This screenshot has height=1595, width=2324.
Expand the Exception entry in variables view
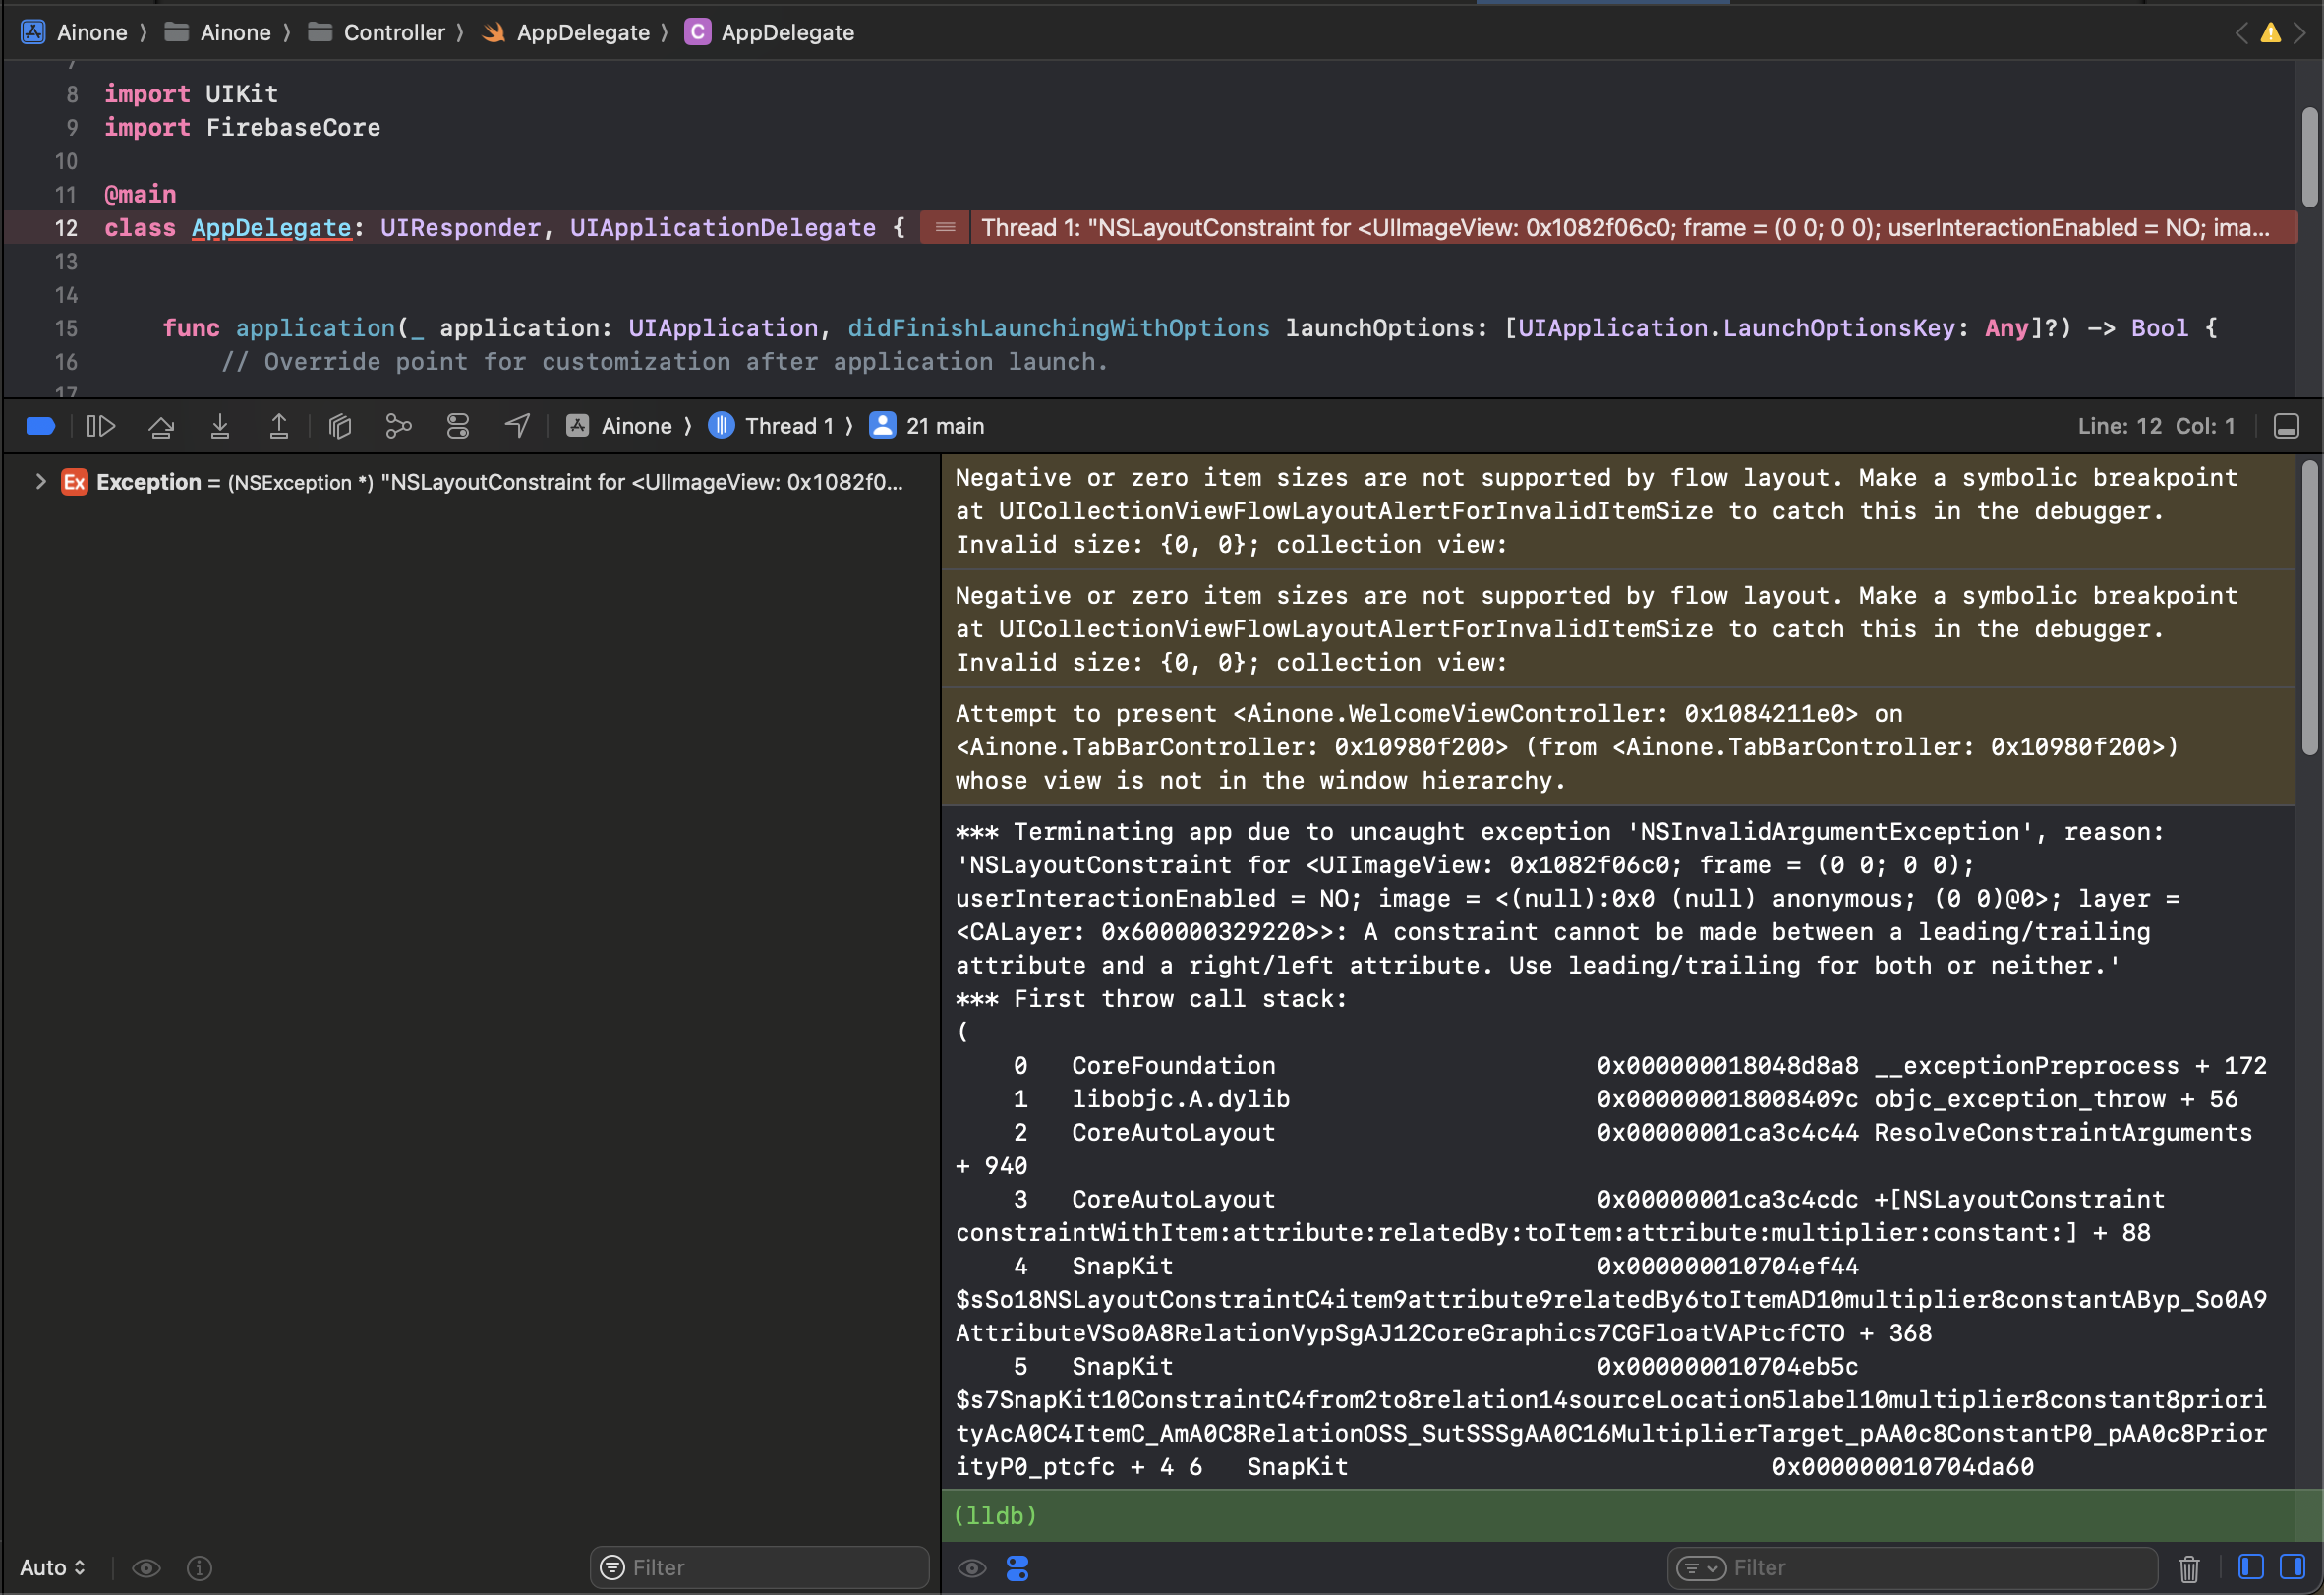[x=40, y=481]
